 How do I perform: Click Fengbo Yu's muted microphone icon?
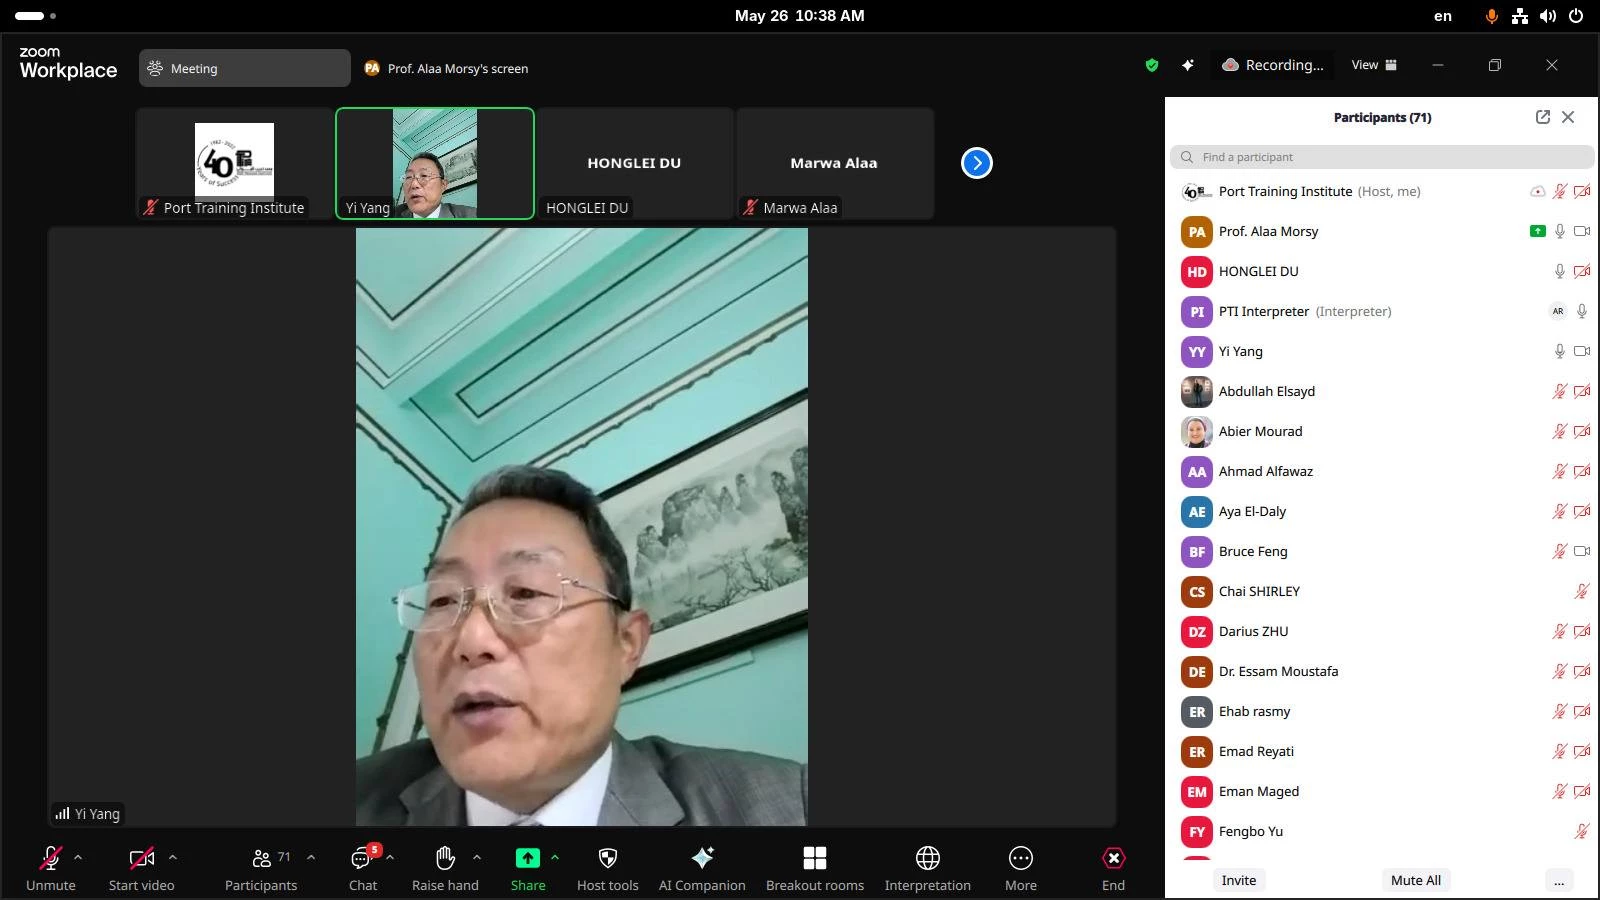[1582, 831]
